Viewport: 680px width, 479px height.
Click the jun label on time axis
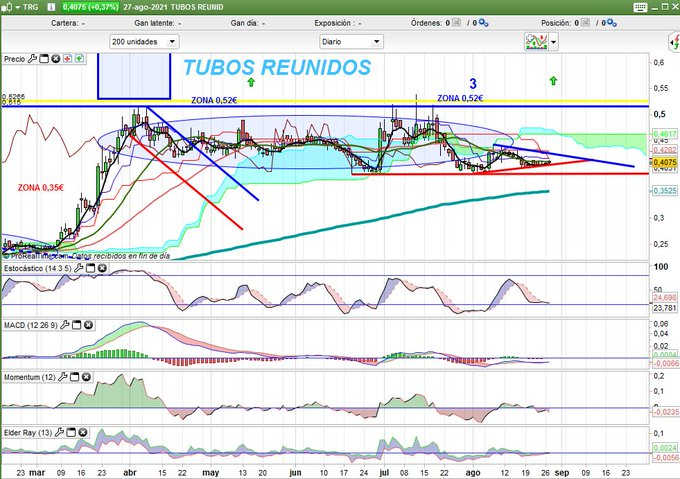click(295, 472)
